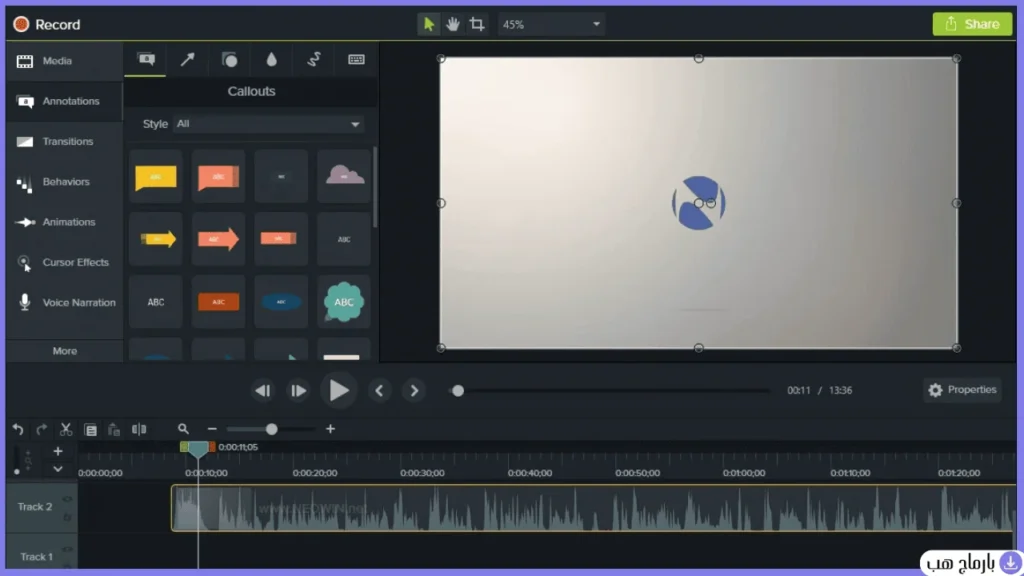Viewport: 1024px width, 576px height.
Task: Switch to the Transitions tab
Action: click(64, 142)
